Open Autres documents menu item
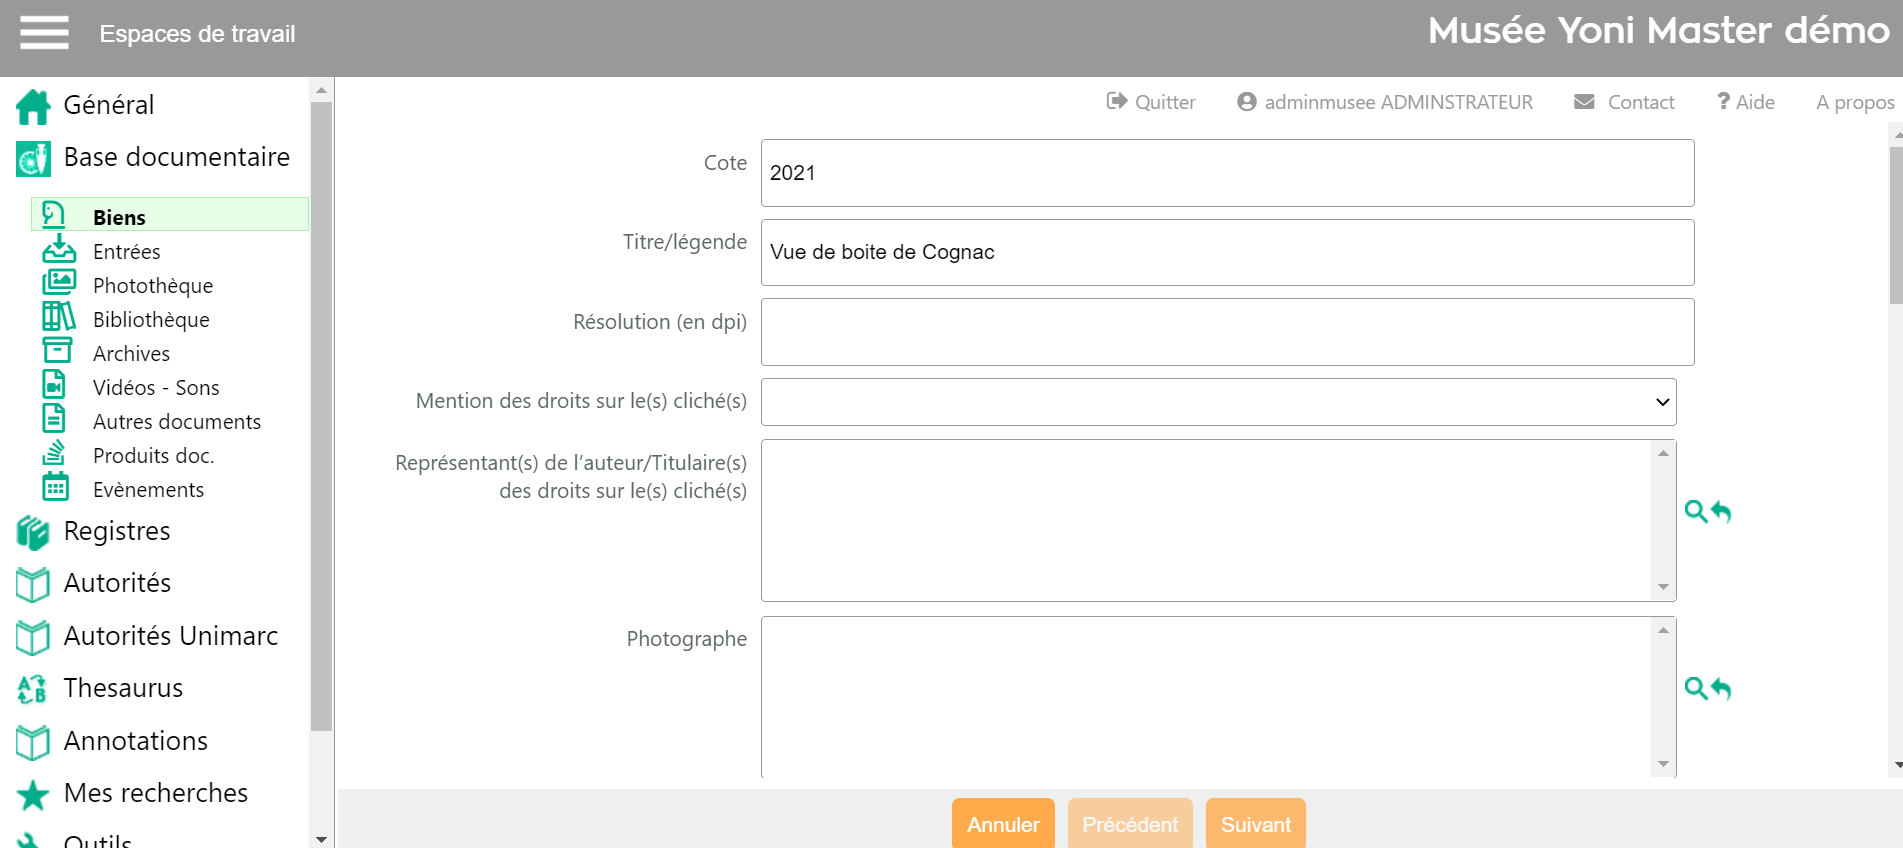This screenshot has width=1903, height=848. pyautogui.click(x=176, y=422)
